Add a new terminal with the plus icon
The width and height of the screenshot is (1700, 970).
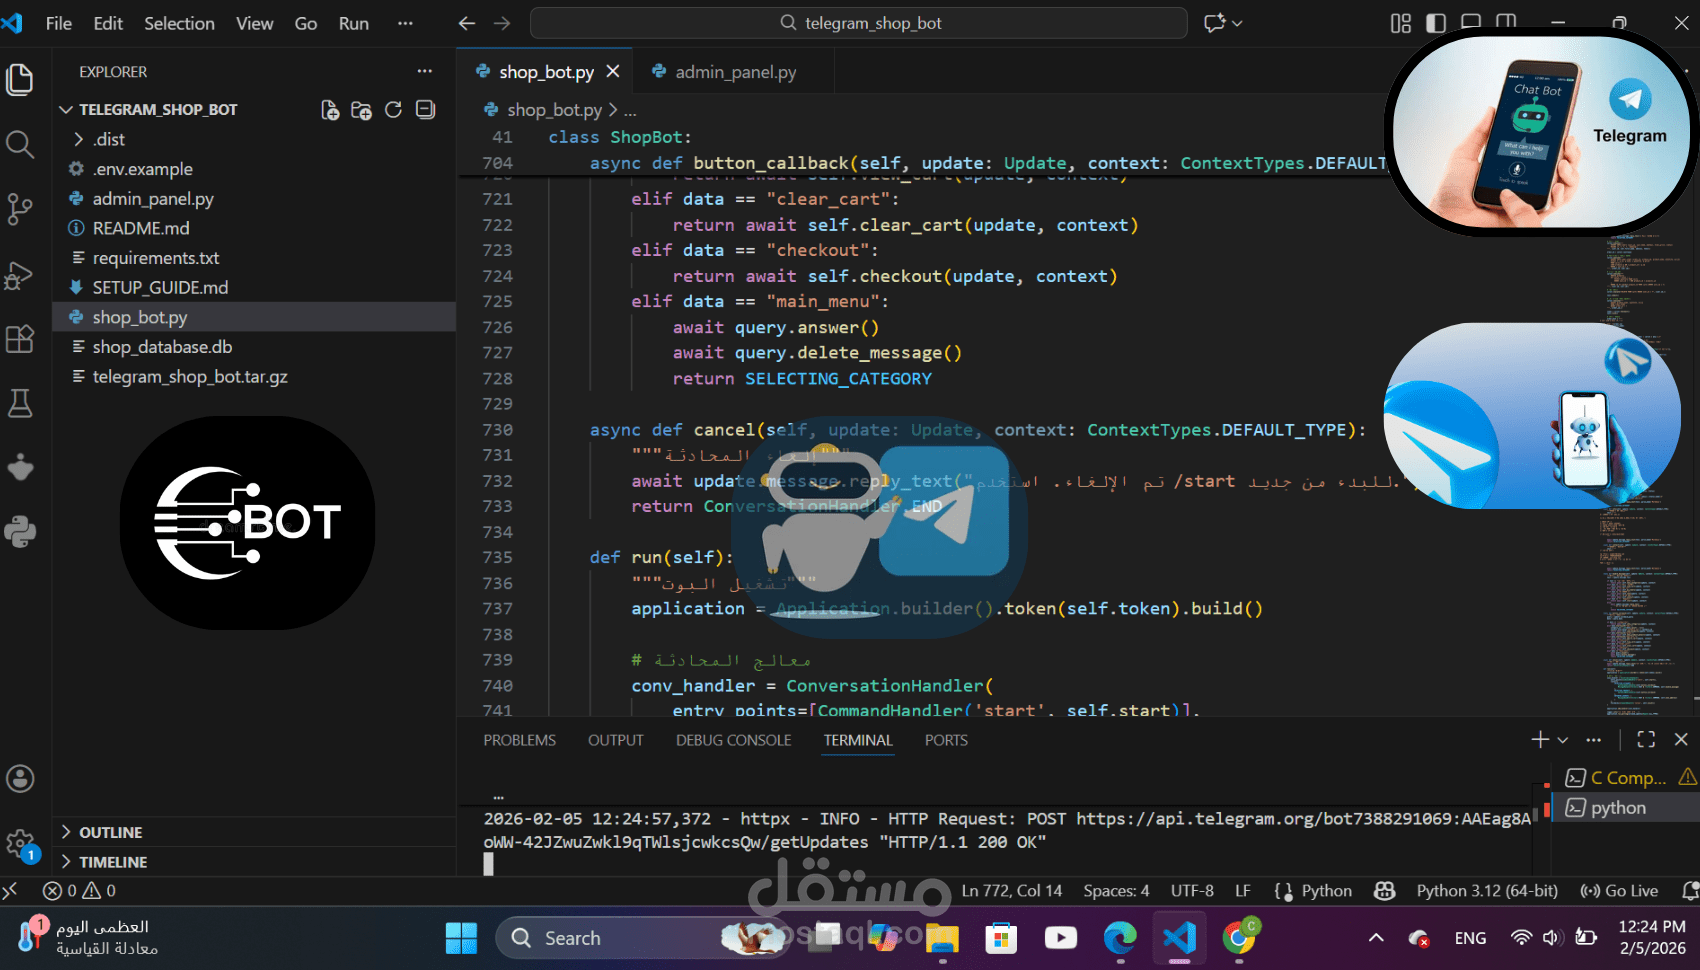1540,740
